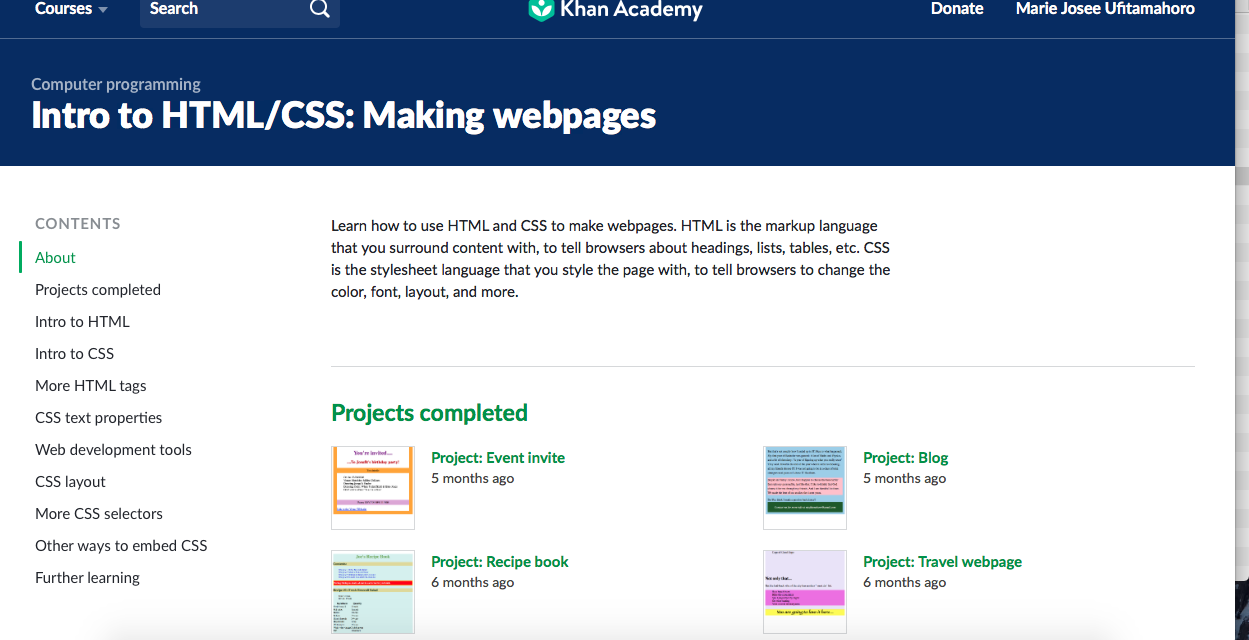
Task: Go to CSS text properties section
Action: [x=98, y=418]
